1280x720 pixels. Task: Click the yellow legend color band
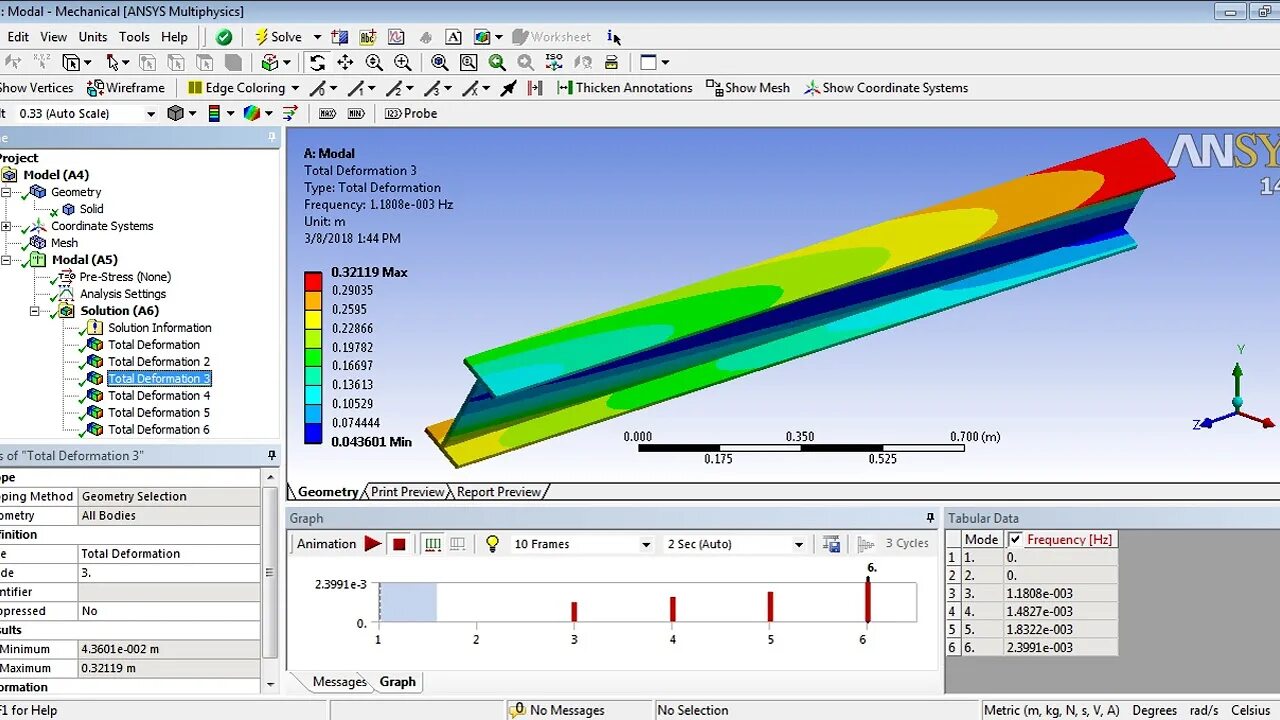point(314,319)
